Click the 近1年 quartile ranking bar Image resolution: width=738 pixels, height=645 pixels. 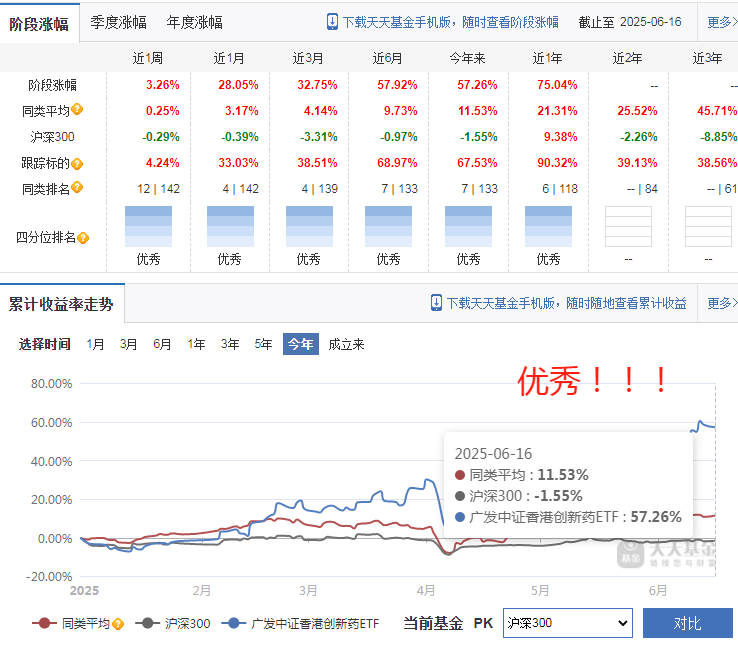point(548,226)
